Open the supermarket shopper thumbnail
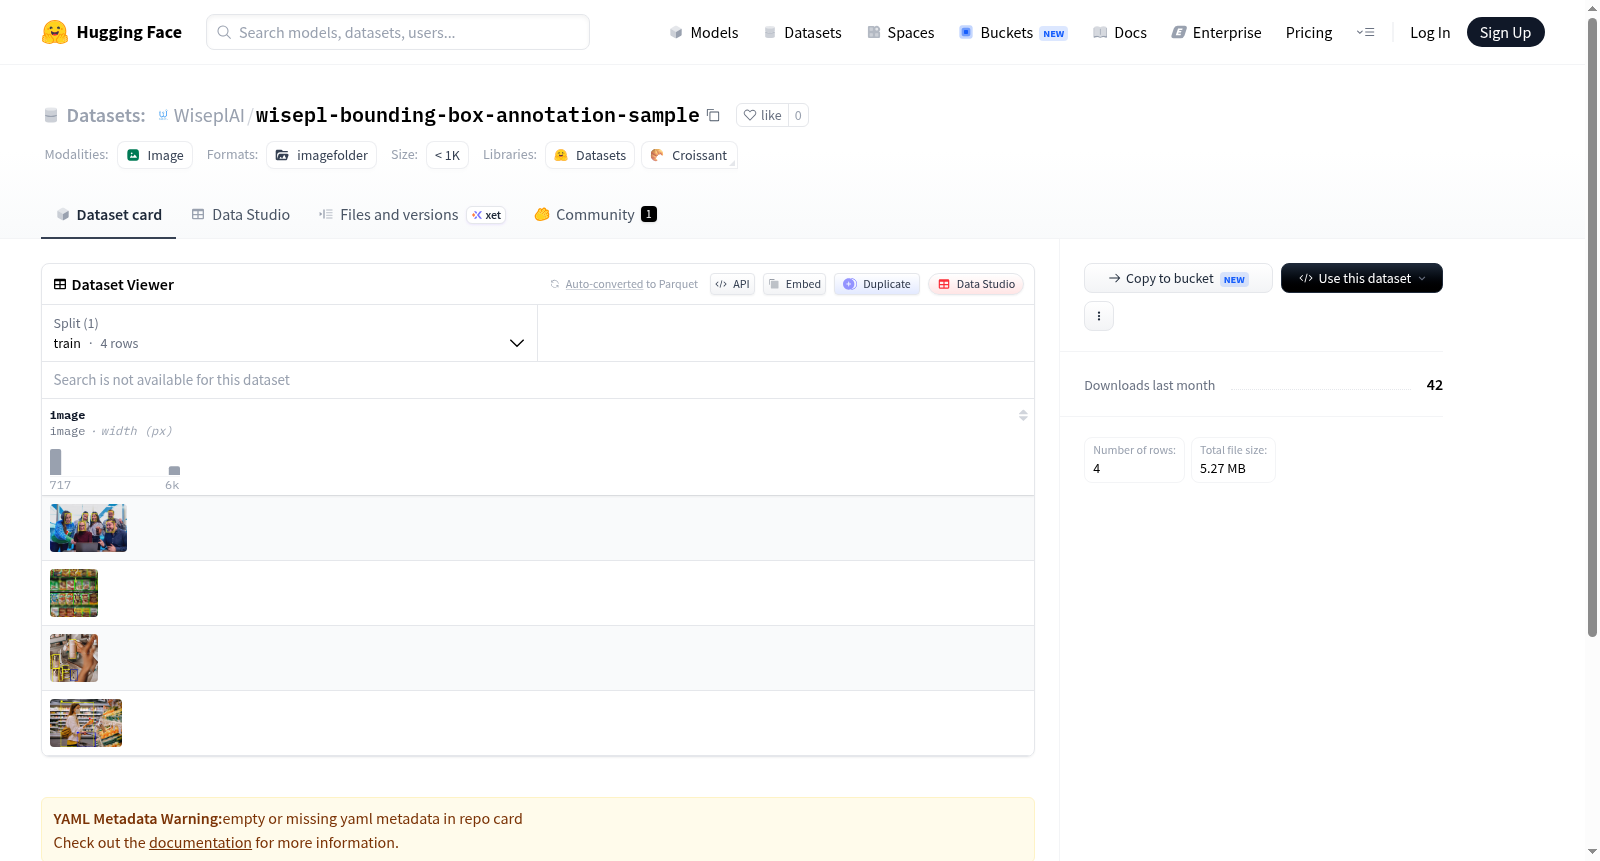 click(86, 723)
